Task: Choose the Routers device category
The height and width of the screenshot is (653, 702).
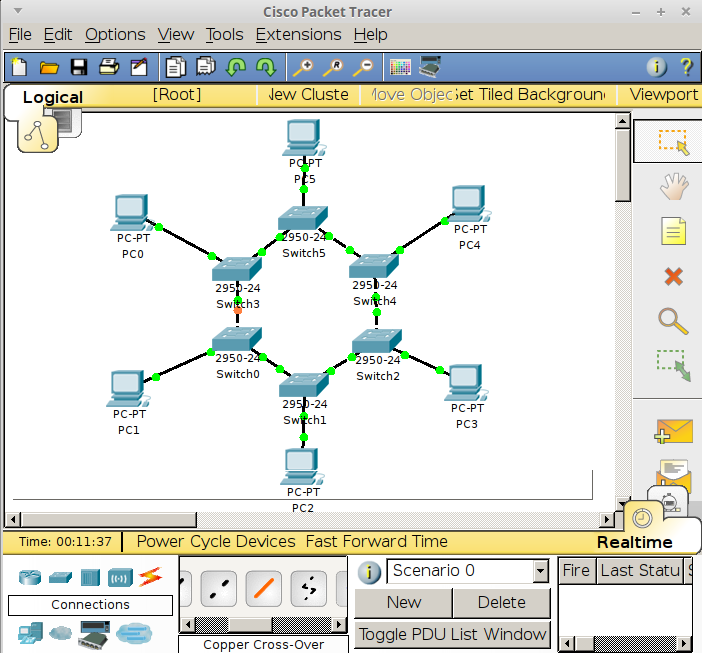Action: pyautogui.click(x=30, y=577)
